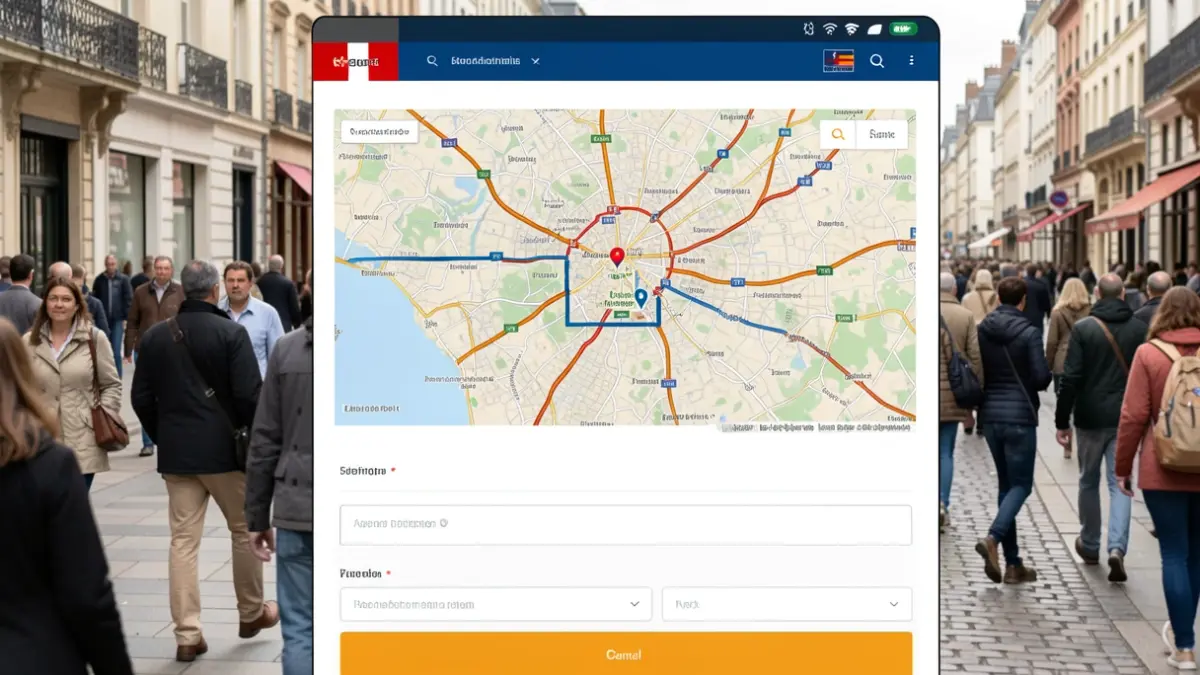Image resolution: width=1200 pixels, height=675 pixels.
Task: Open the three-dot overflow menu in header
Action: pyautogui.click(x=911, y=61)
